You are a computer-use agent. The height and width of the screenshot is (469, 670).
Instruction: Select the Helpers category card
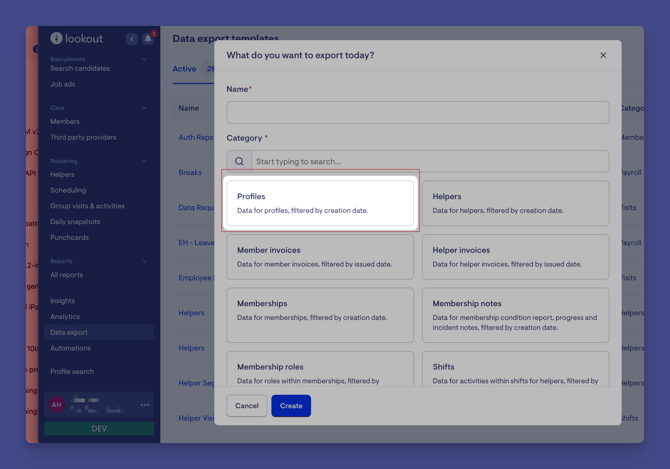tap(515, 203)
